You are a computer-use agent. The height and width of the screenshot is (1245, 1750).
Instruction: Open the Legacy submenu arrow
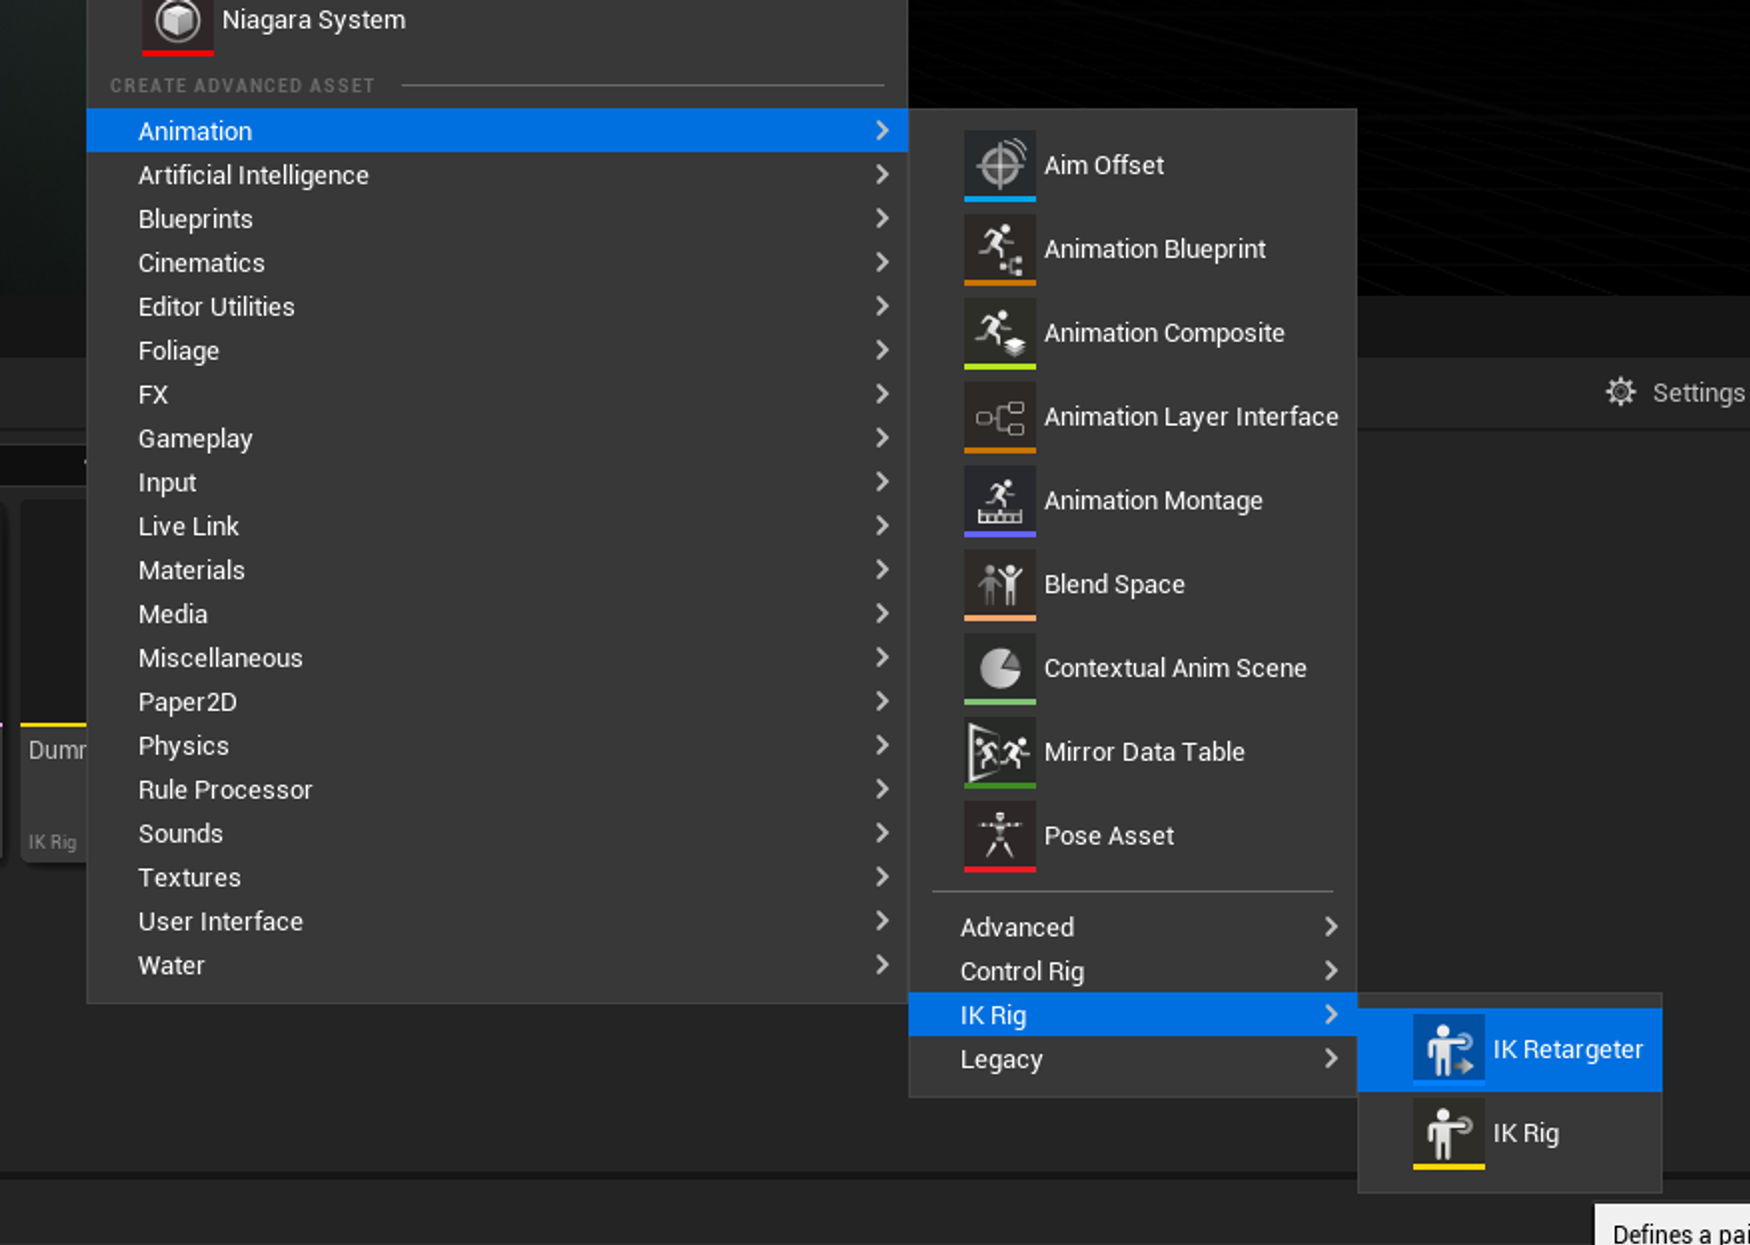1330,1058
